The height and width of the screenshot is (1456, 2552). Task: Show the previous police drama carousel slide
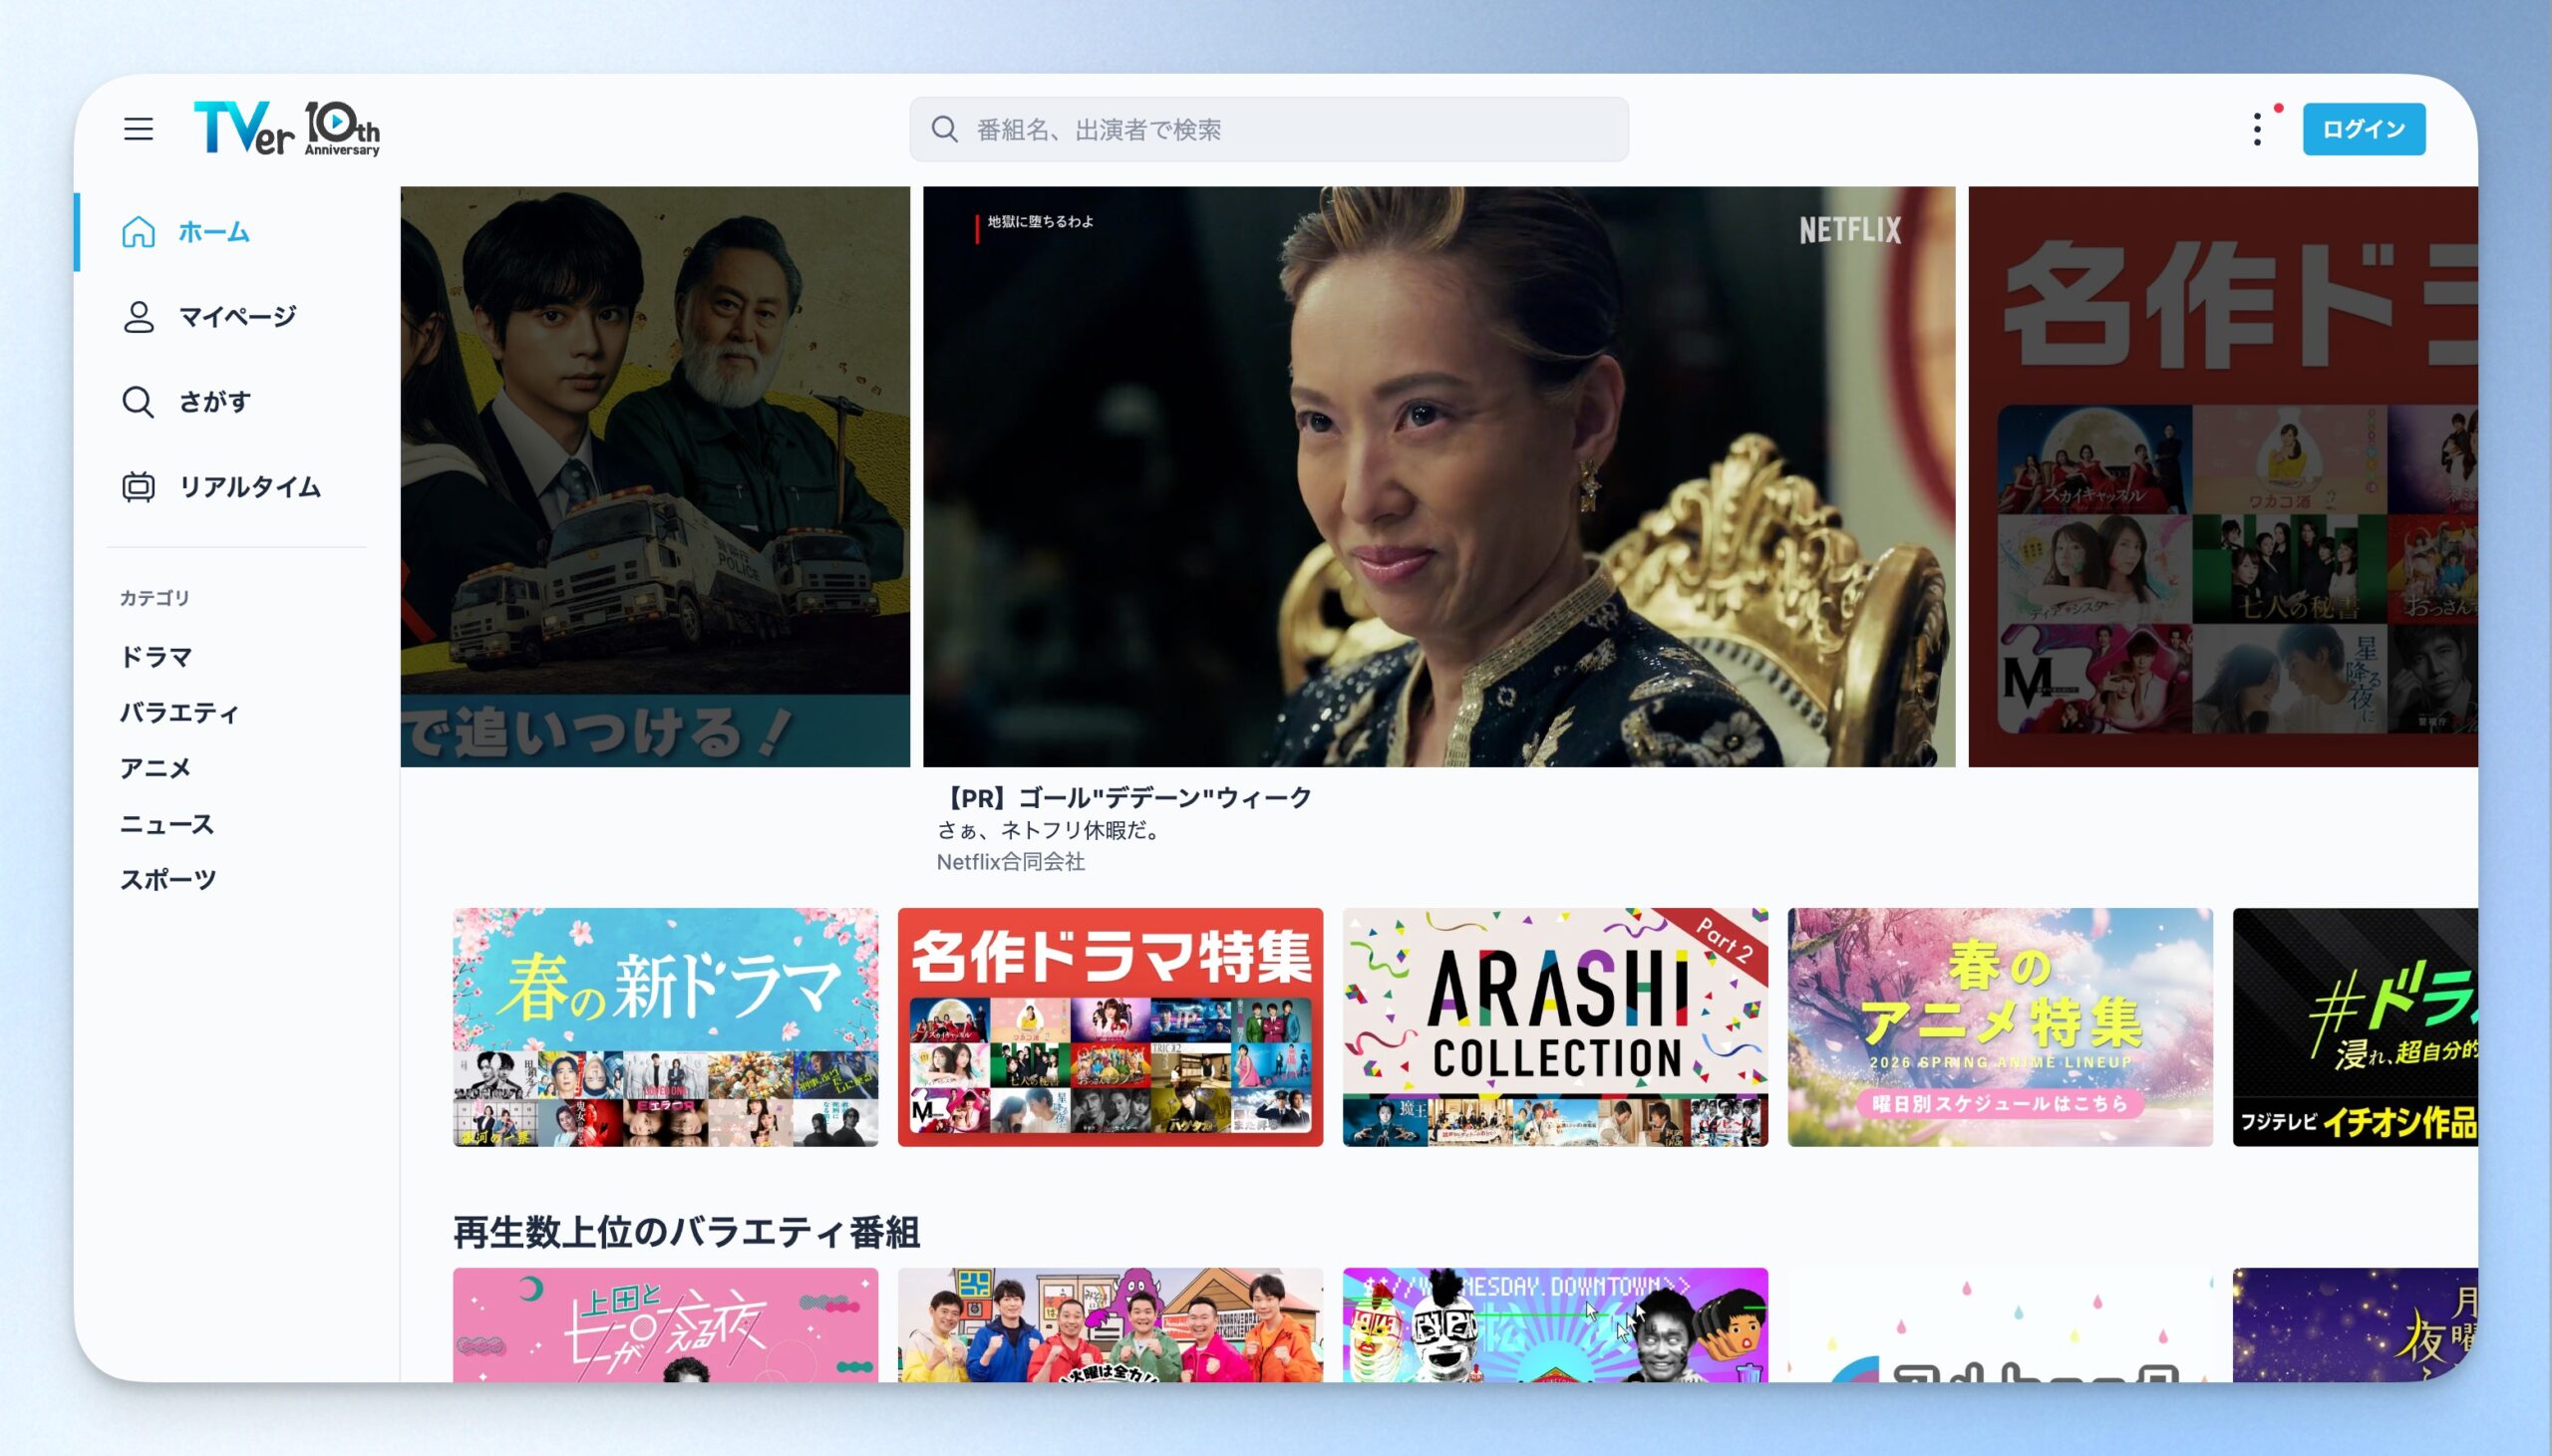tap(655, 476)
